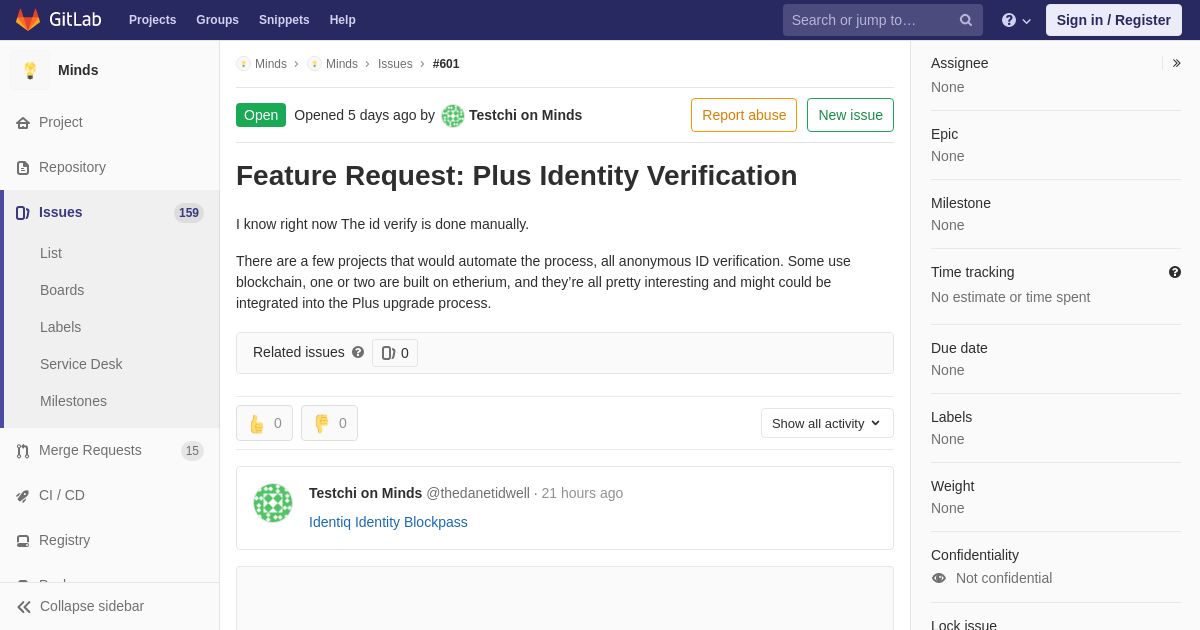This screenshot has width=1200, height=630.
Task: Select Service Desk under Issues
Action: point(81,364)
